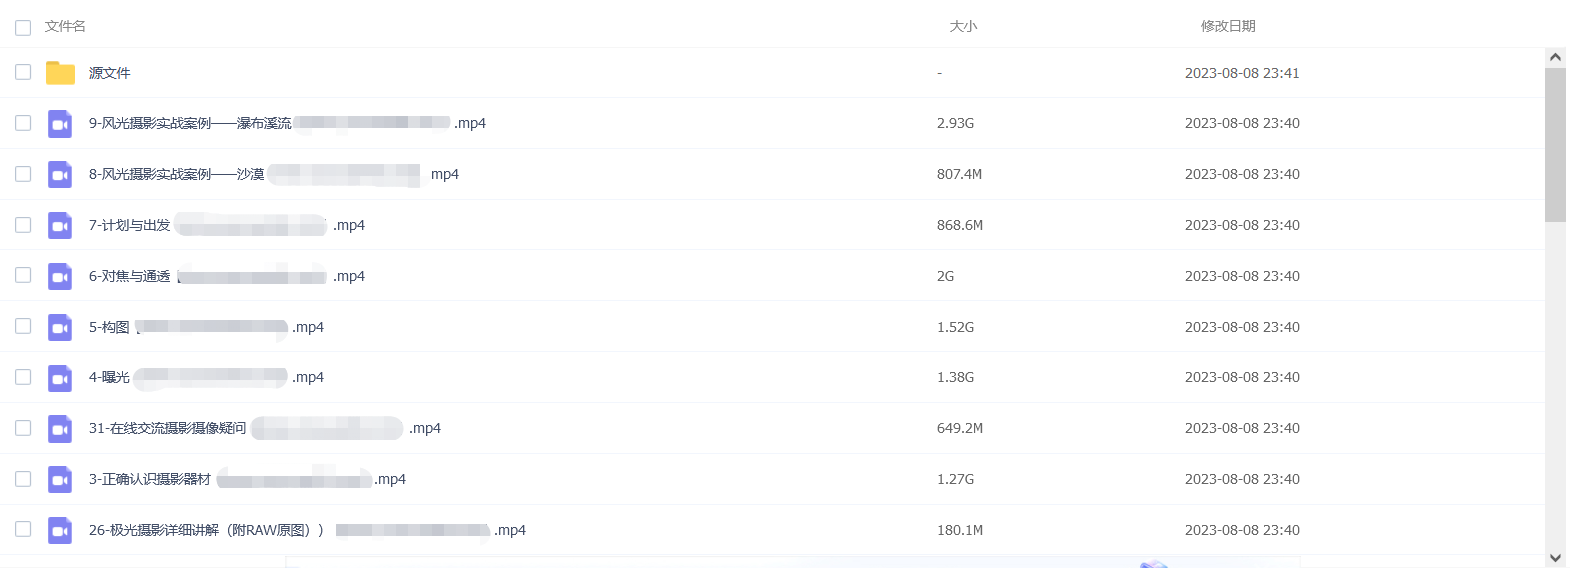Click video icon beside 31-在线交流摄影摄像疑问
The height and width of the screenshot is (568, 1570).
point(60,429)
